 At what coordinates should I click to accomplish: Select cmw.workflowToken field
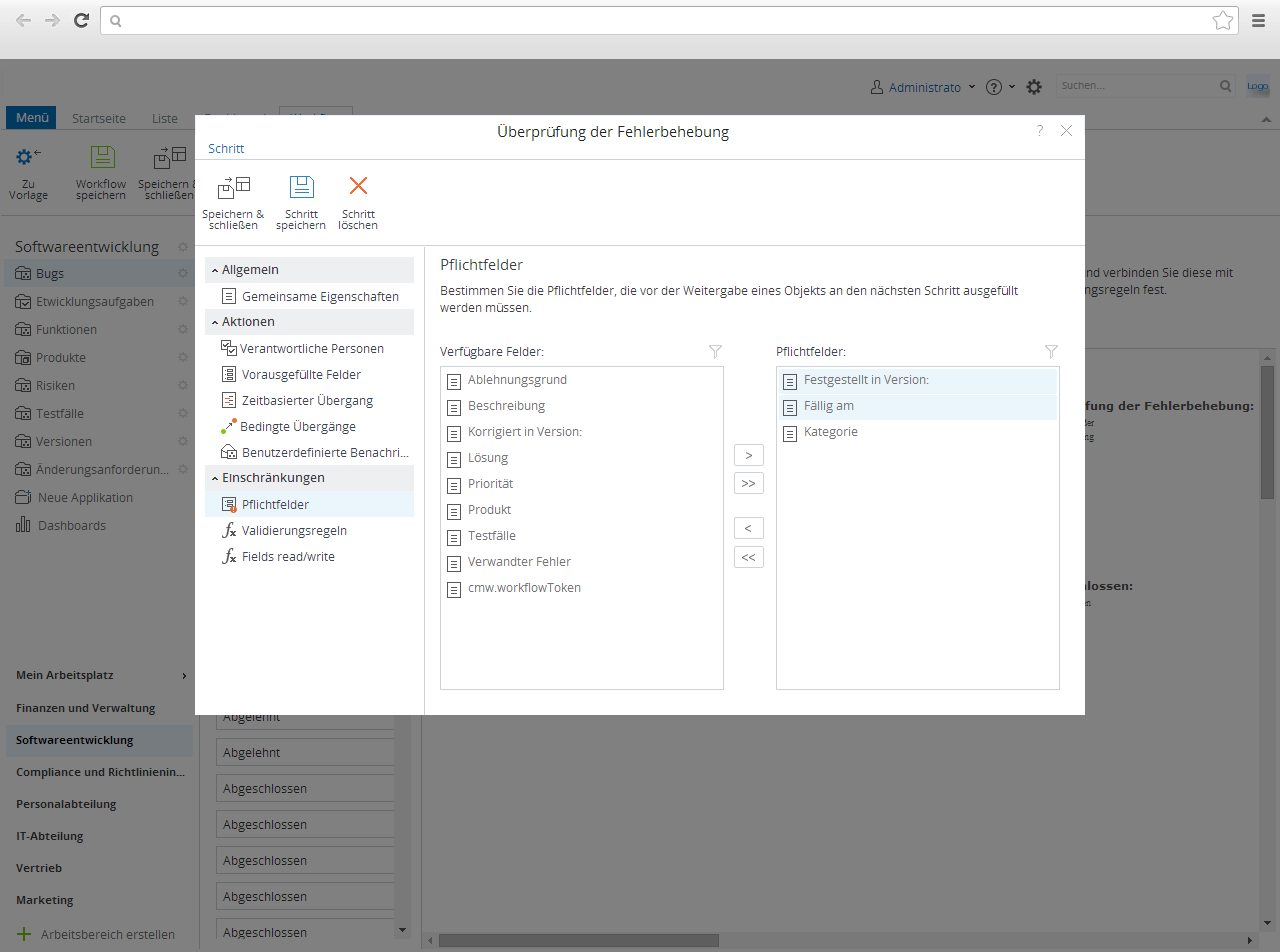[582, 588]
